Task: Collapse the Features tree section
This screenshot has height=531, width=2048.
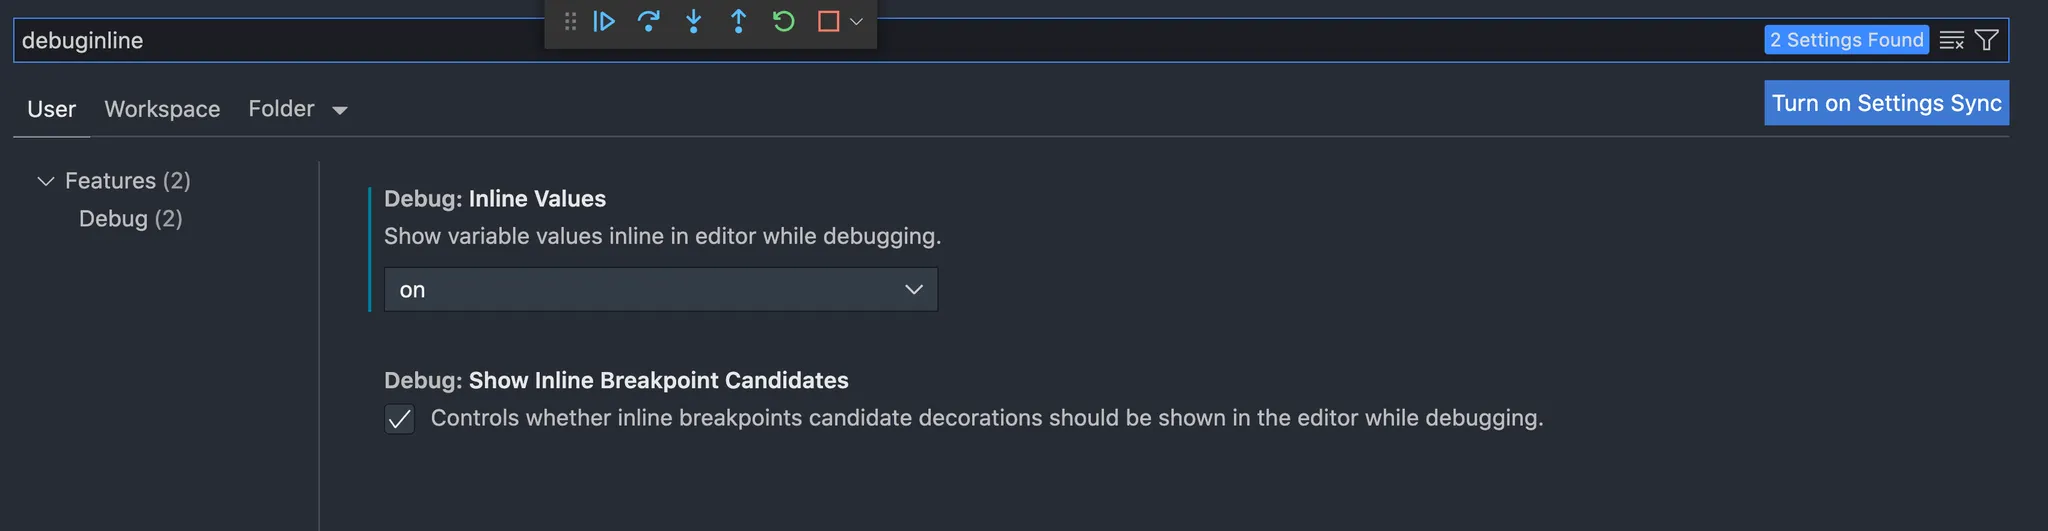Action: point(45,181)
